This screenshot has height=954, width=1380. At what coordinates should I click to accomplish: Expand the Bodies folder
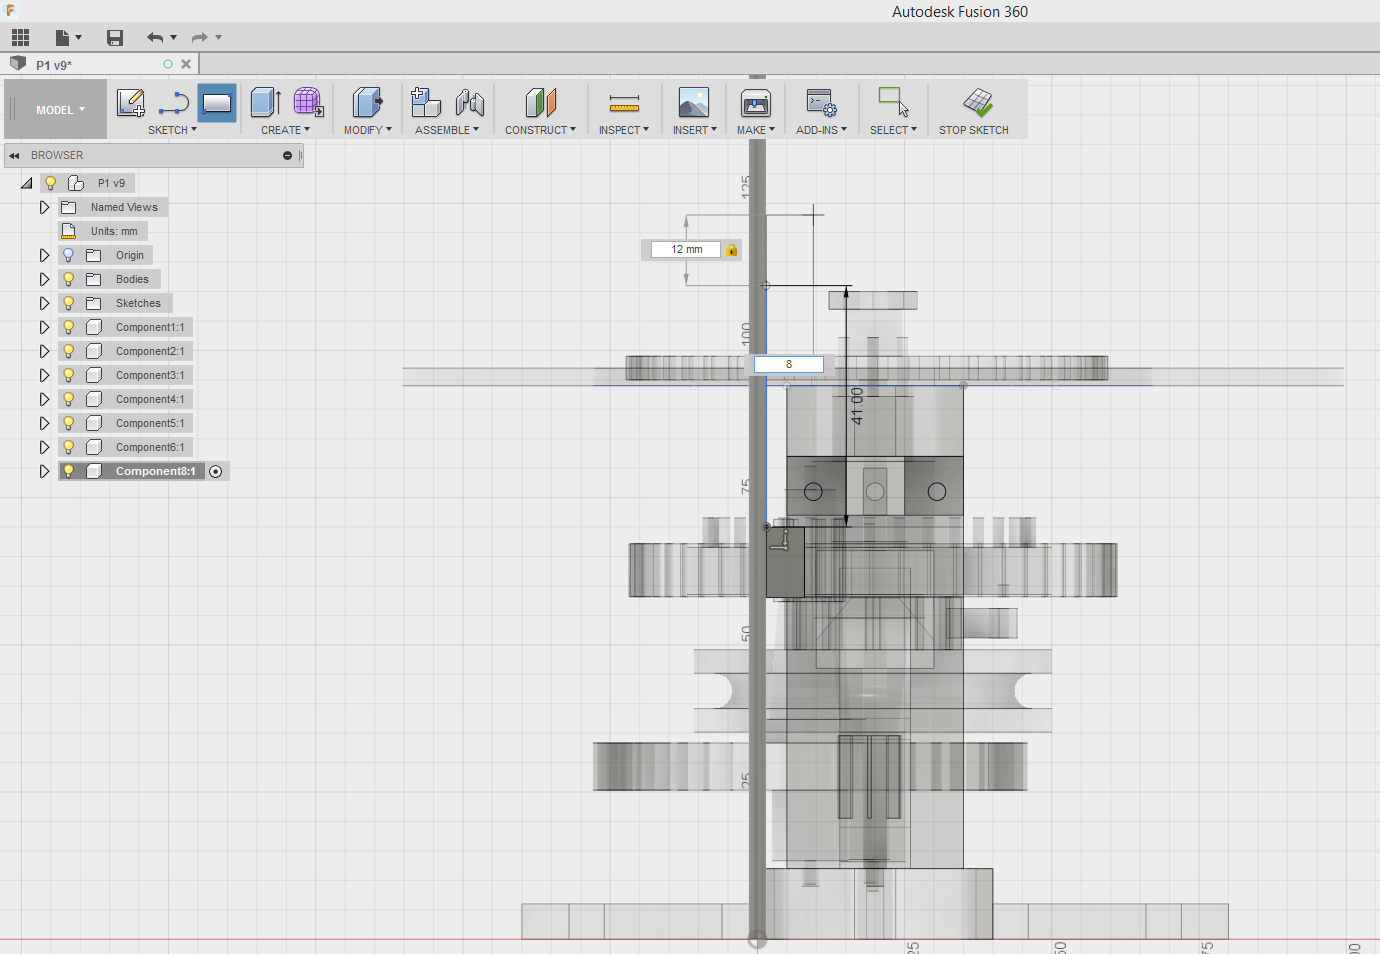(x=44, y=279)
